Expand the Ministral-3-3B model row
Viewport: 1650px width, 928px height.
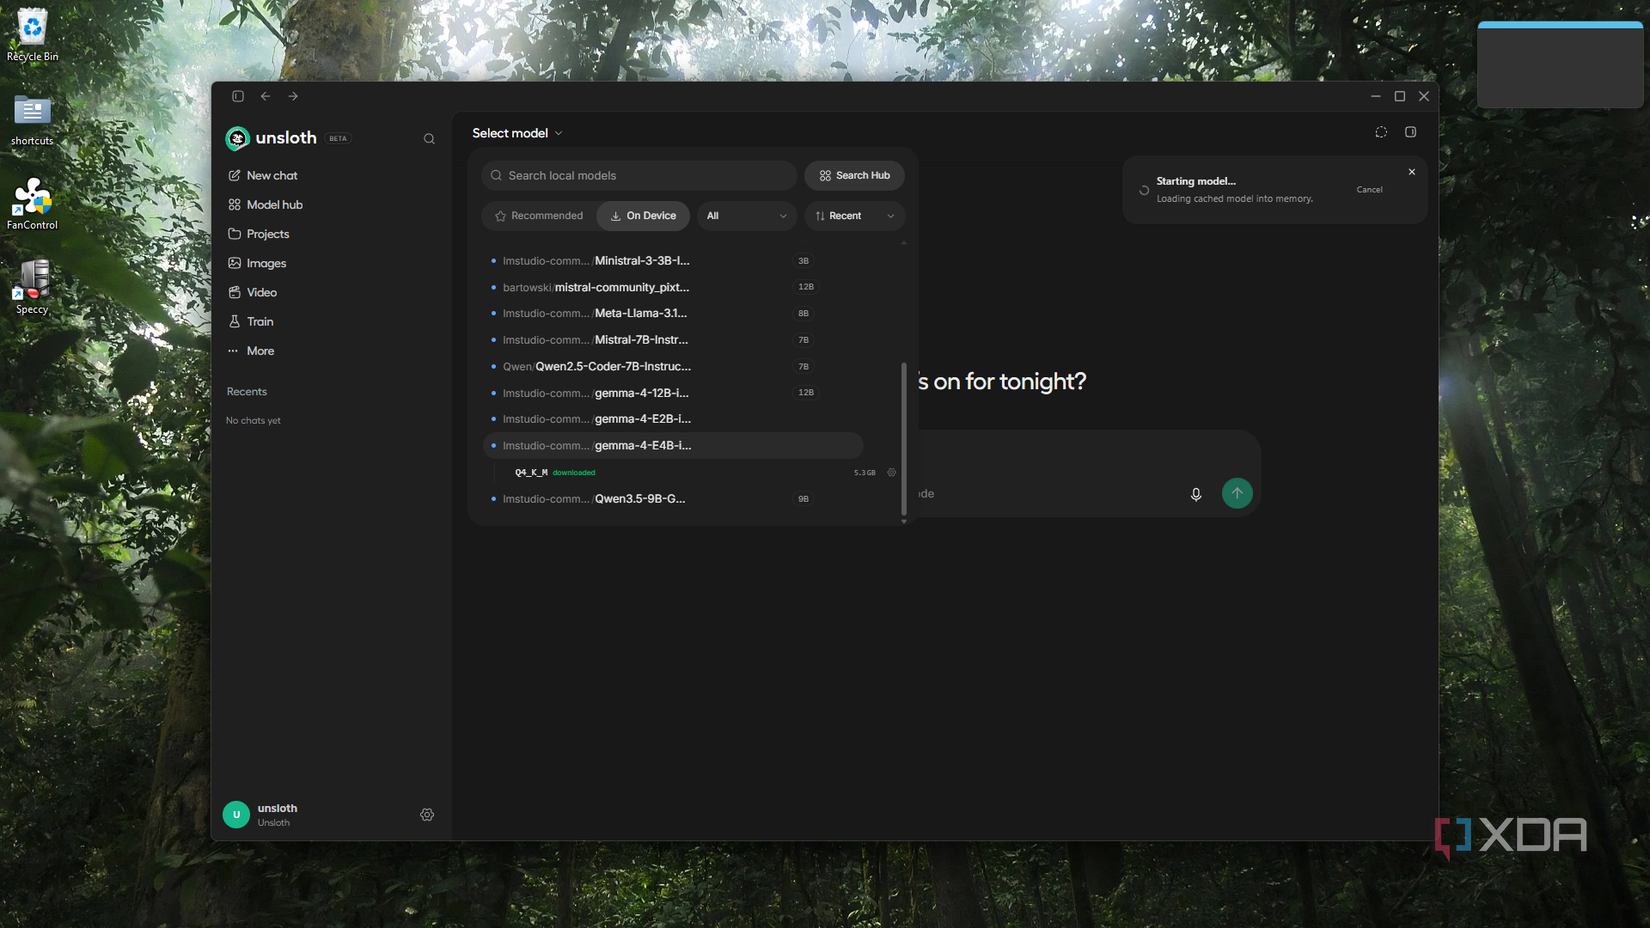[672, 261]
